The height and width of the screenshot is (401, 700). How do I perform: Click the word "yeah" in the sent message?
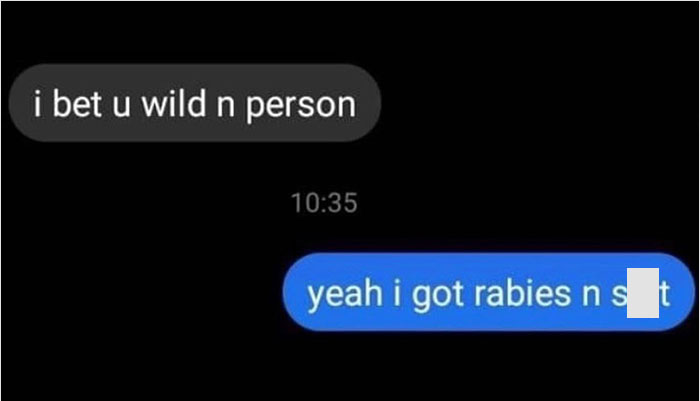click(345, 296)
